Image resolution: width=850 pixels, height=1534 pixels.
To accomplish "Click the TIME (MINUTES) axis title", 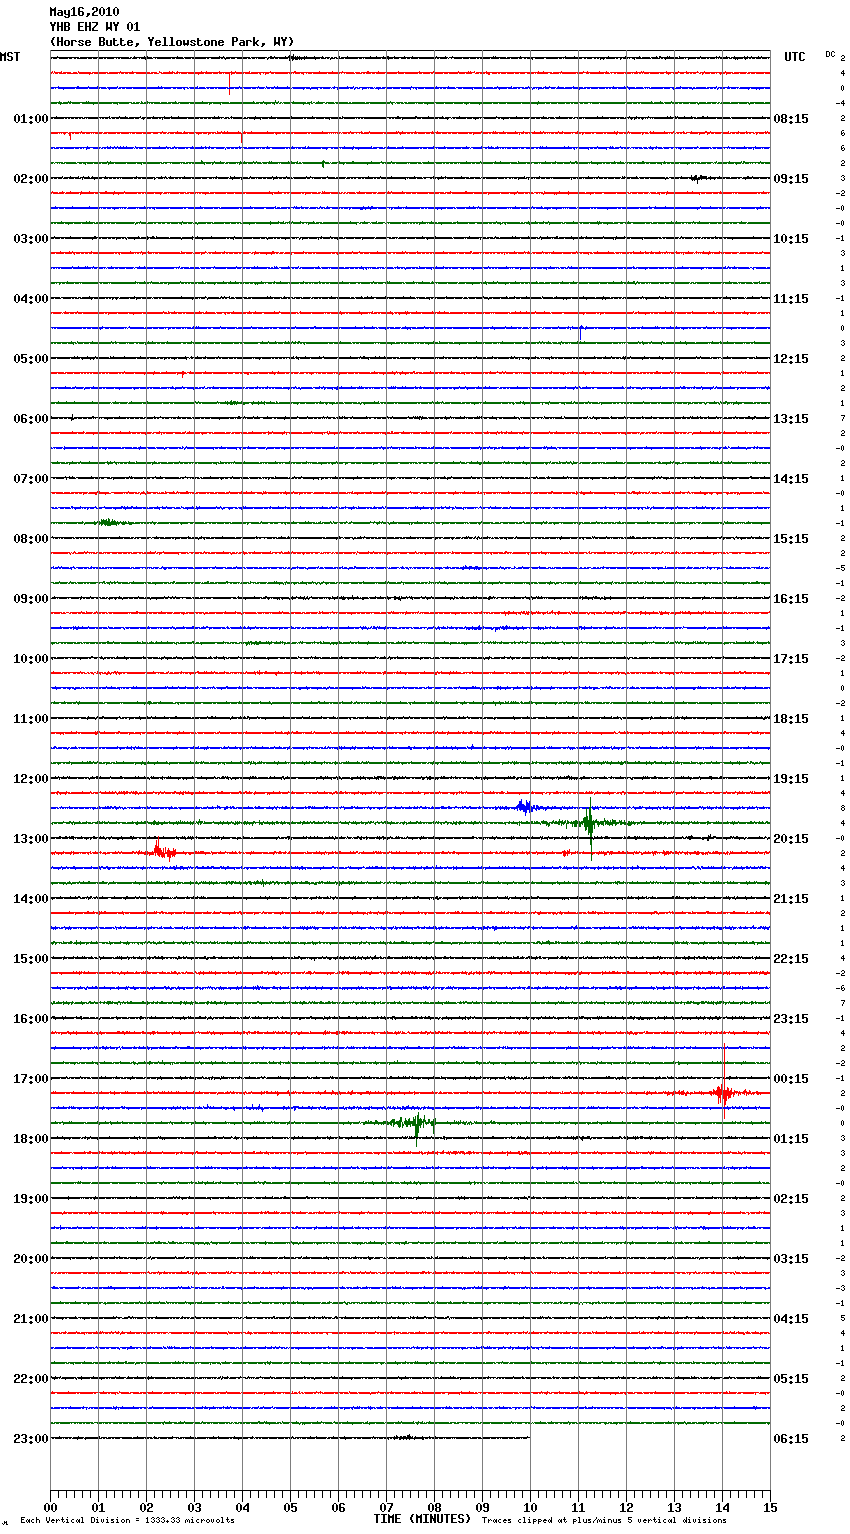I will pos(422,1519).
